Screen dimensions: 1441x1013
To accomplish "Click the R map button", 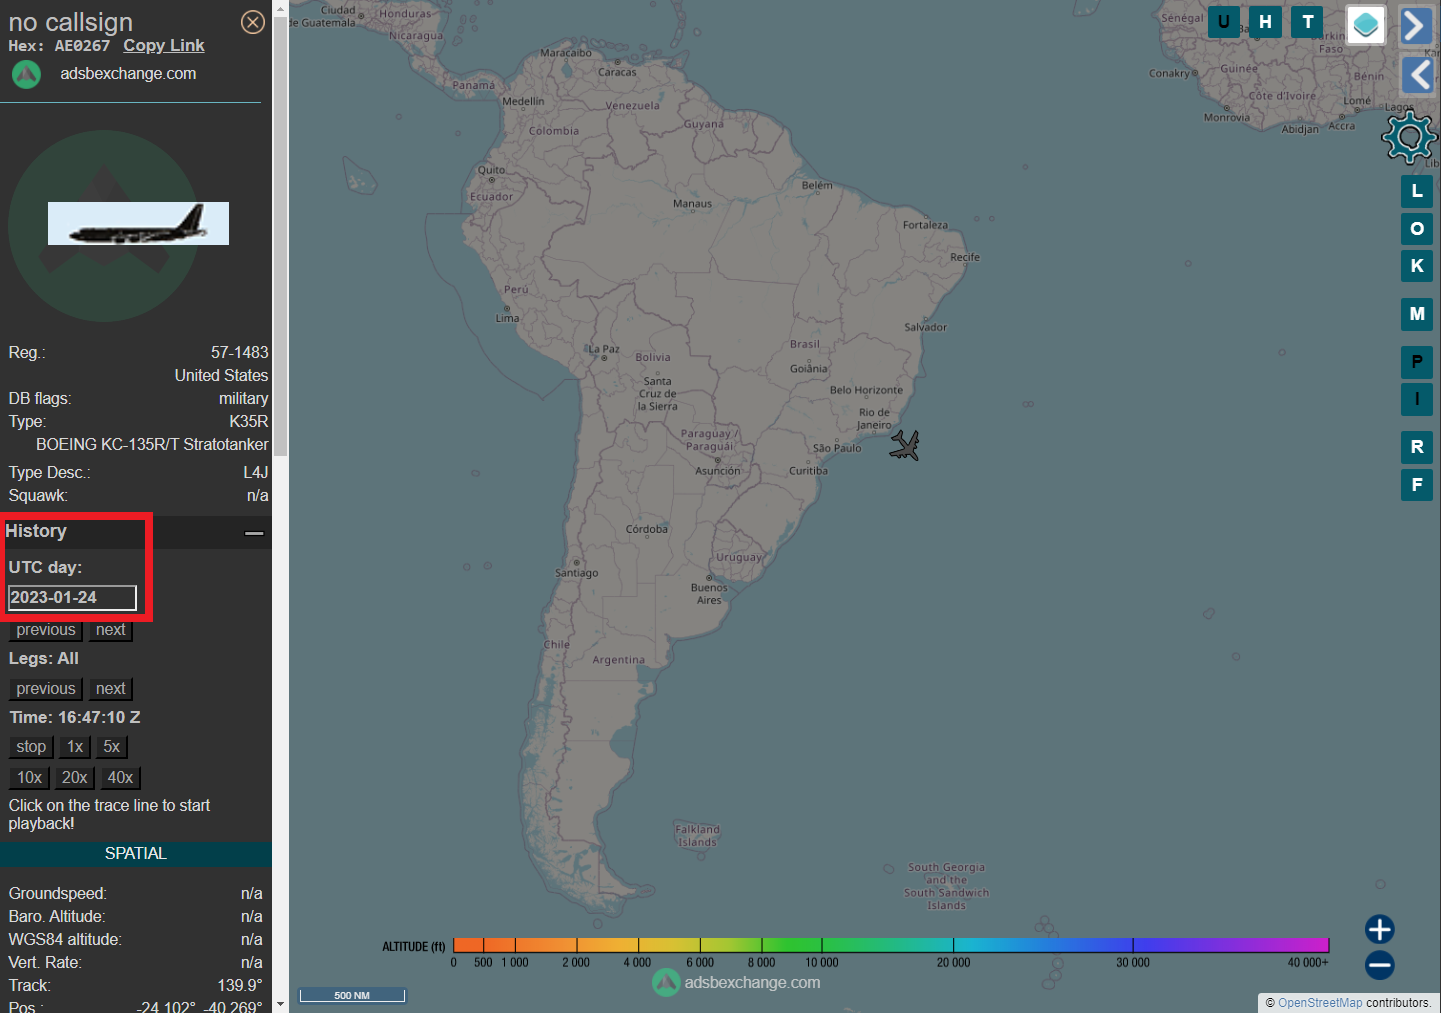I will point(1417,447).
